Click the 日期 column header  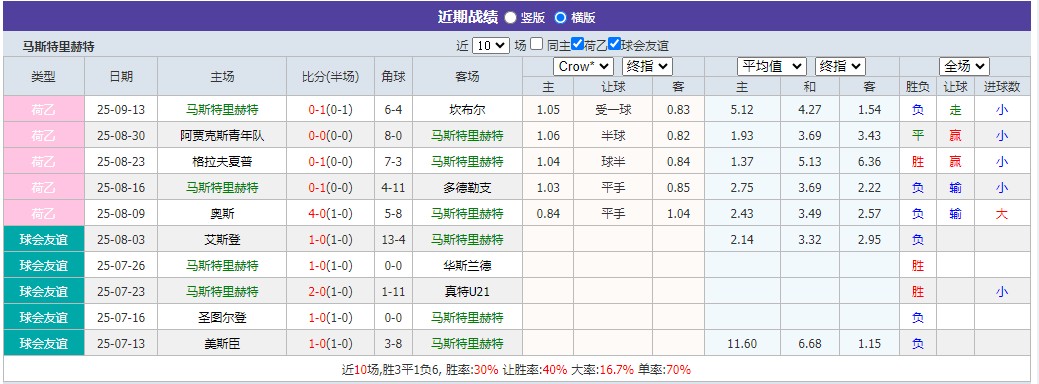coord(121,77)
